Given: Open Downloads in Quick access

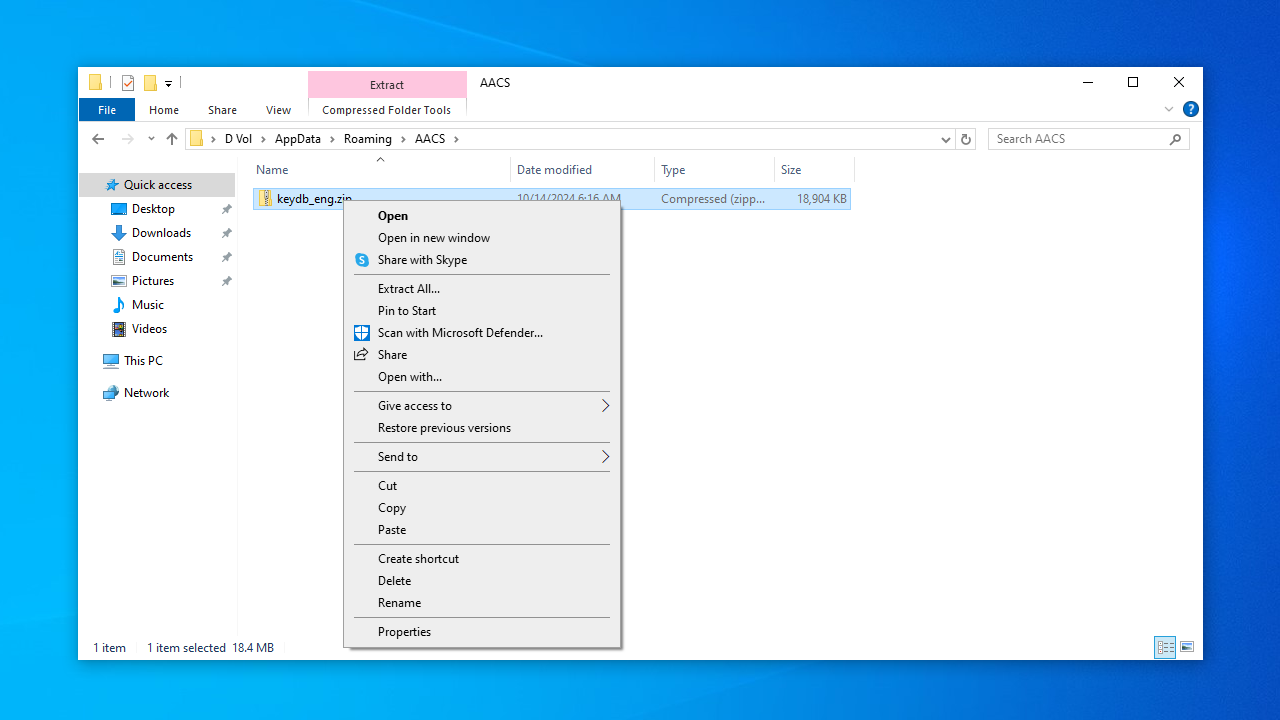Looking at the screenshot, I should tap(161, 233).
